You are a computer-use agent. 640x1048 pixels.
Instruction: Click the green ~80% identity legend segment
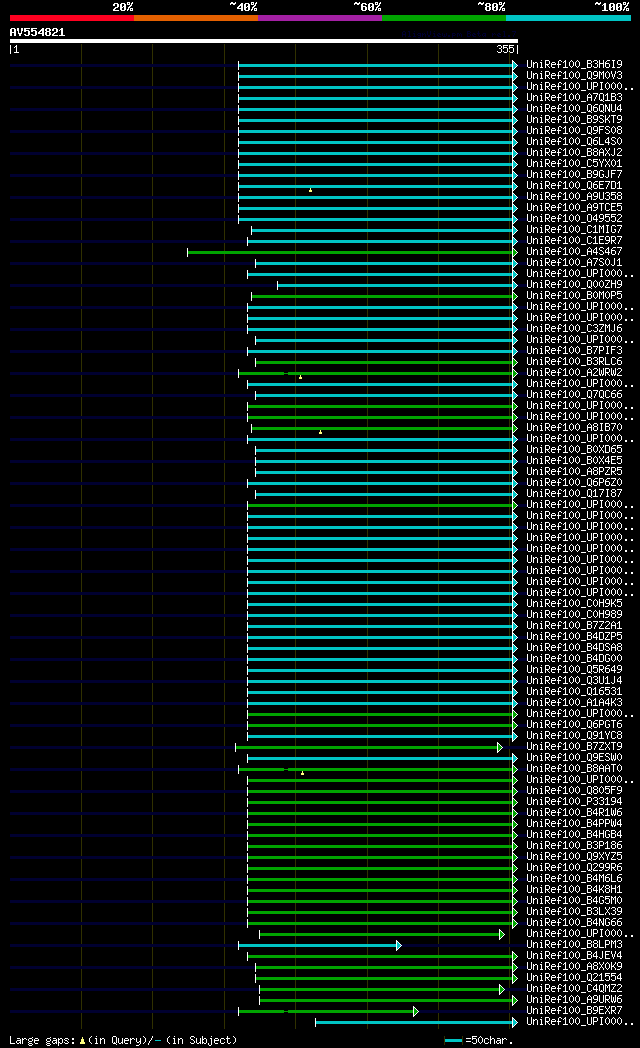pos(444,18)
